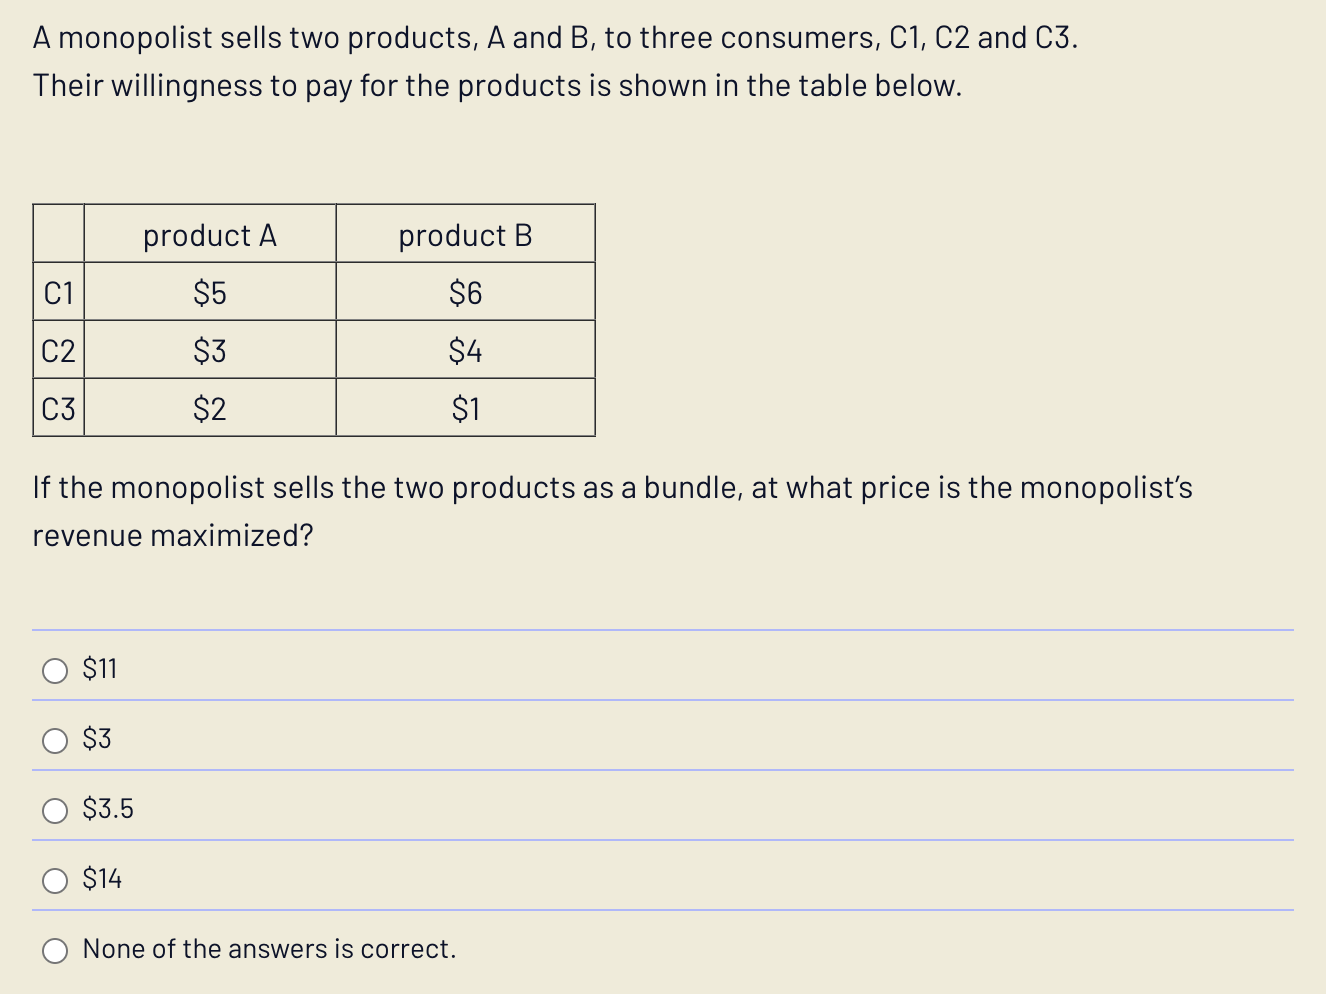Click the C1 row label cell
This screenshot has width=1326, height=994.
pyautogui.click(x=58, y=293)
